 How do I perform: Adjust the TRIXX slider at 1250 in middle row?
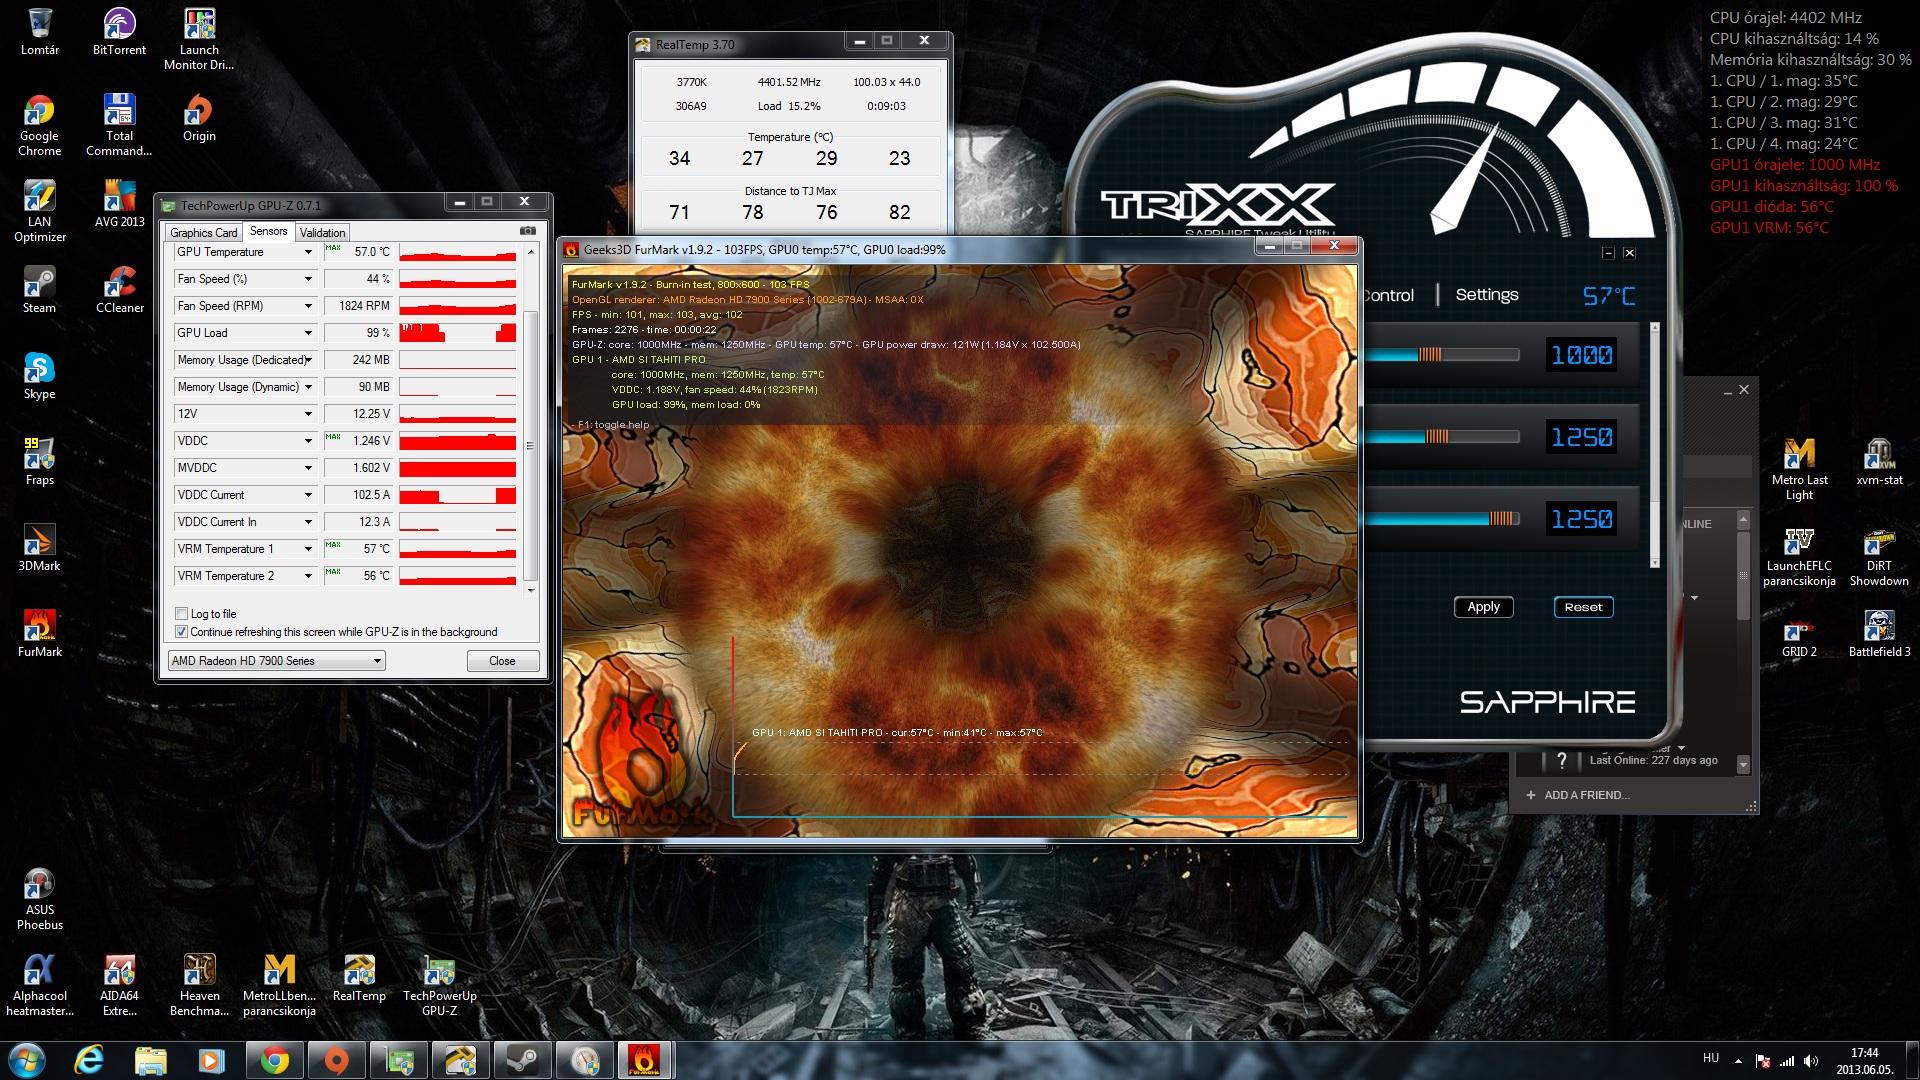click(x=1436, y=437)
